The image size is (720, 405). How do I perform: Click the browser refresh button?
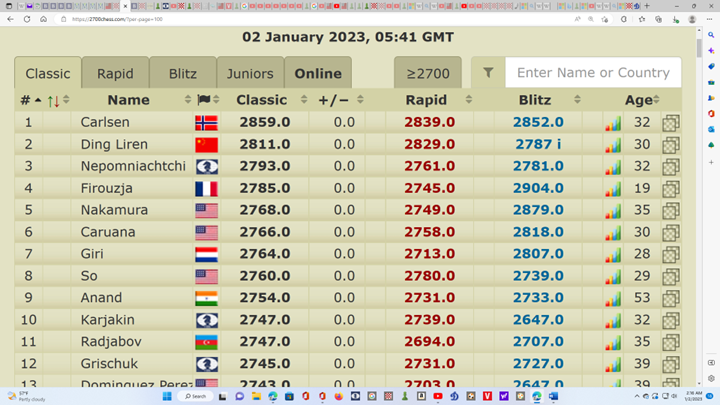[27, 19]
